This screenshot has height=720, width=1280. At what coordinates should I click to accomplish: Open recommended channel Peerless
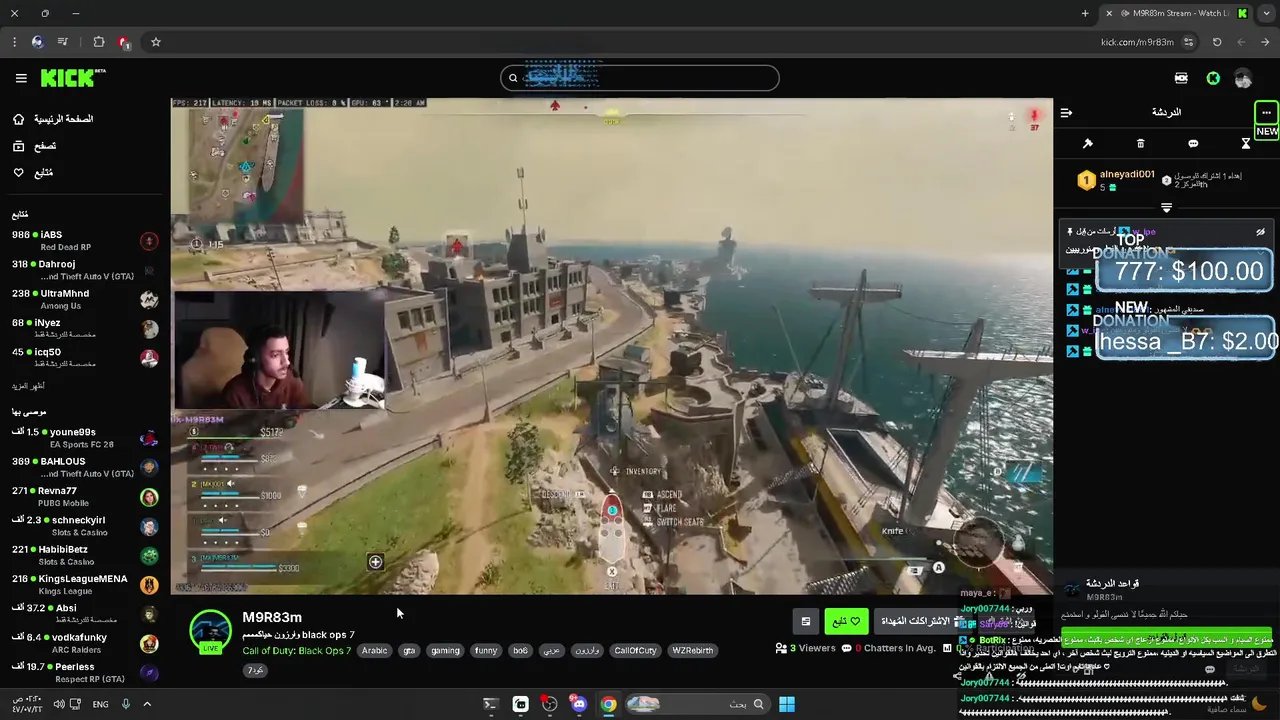coord(85,672)
